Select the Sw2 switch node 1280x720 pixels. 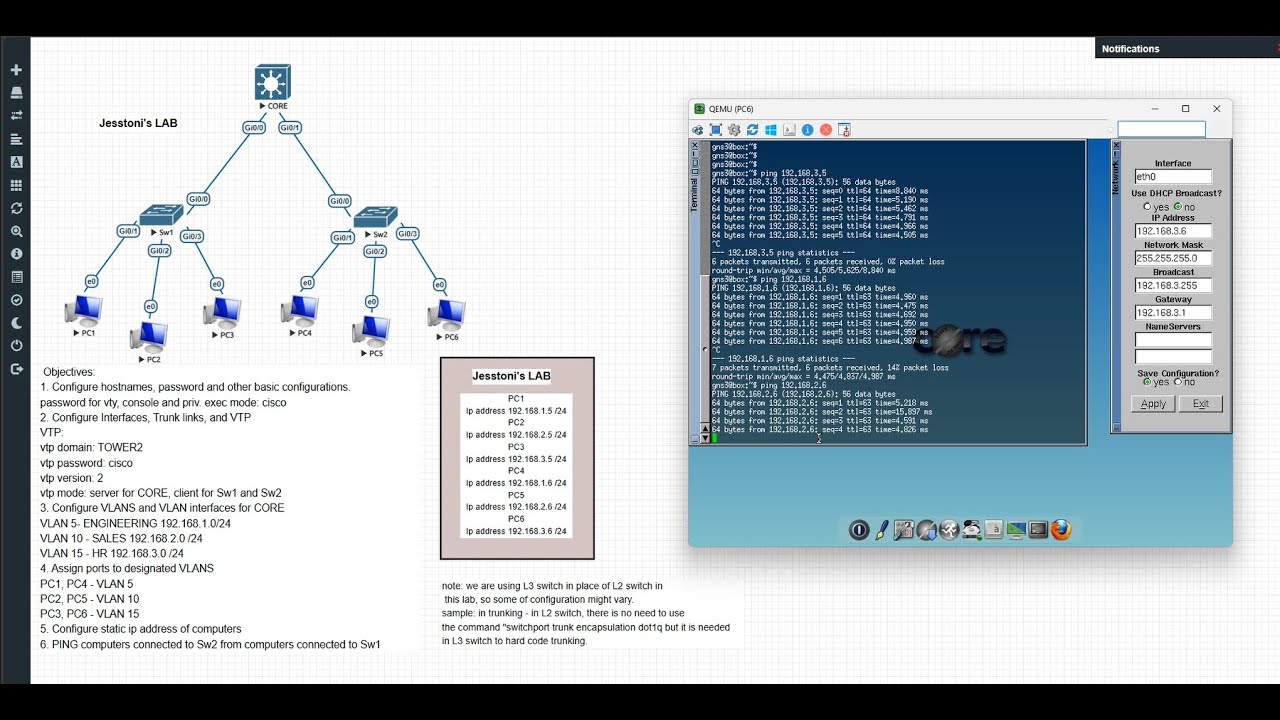pos(375,217)
